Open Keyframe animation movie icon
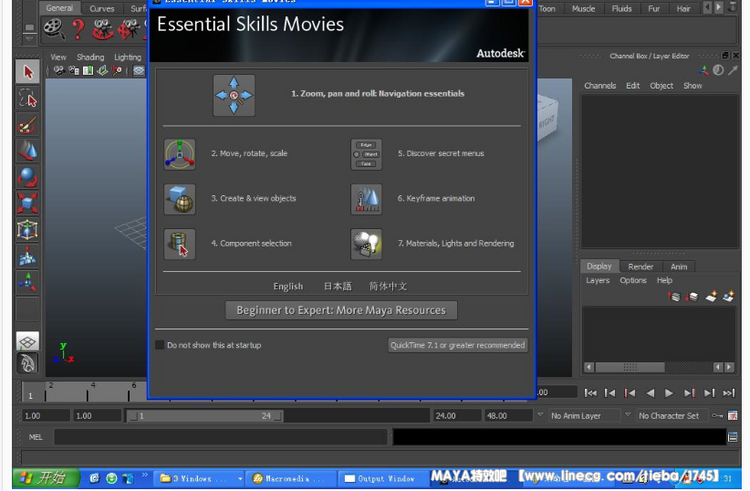Image resolution: width=750 pixels, height=491 pixels. 366,199
